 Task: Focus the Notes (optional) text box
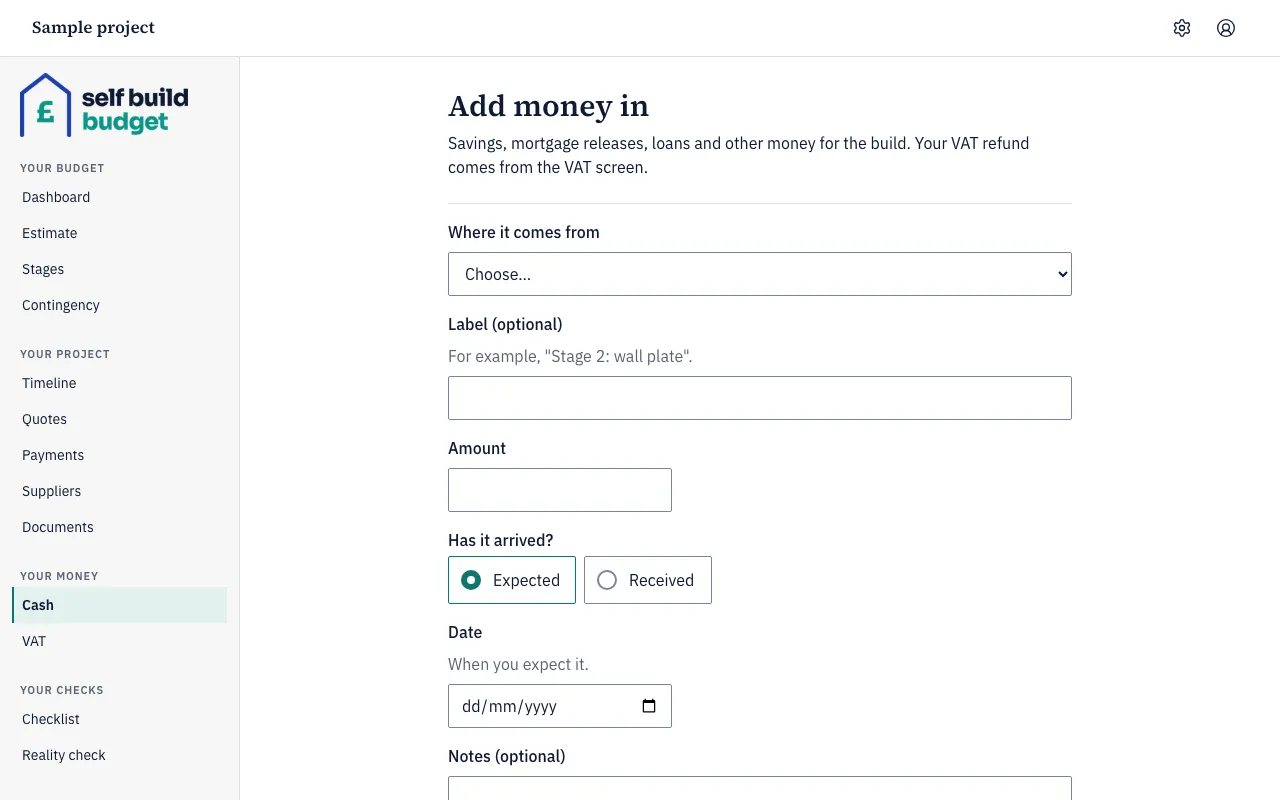pyautogui.click(x=760, y=788)
